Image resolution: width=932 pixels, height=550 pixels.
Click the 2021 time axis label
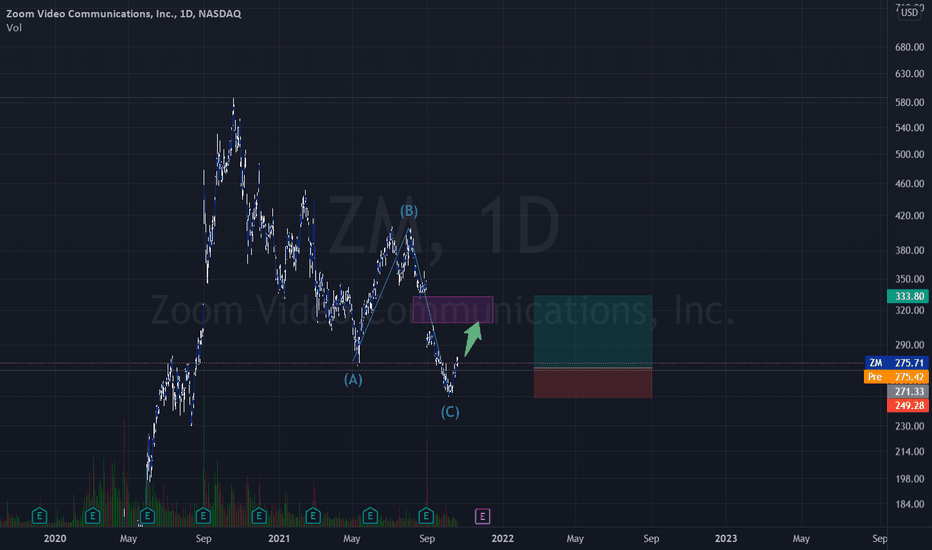coord(279,539)
